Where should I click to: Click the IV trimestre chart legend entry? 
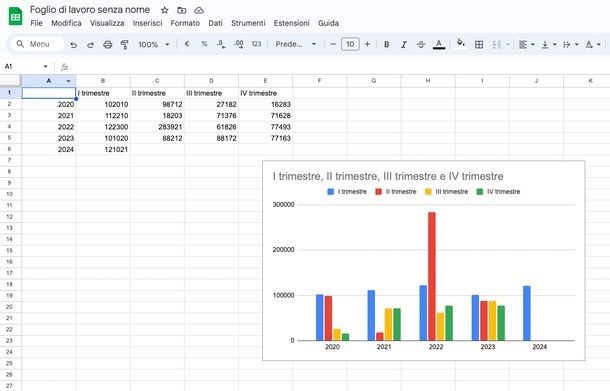point(498,192)
